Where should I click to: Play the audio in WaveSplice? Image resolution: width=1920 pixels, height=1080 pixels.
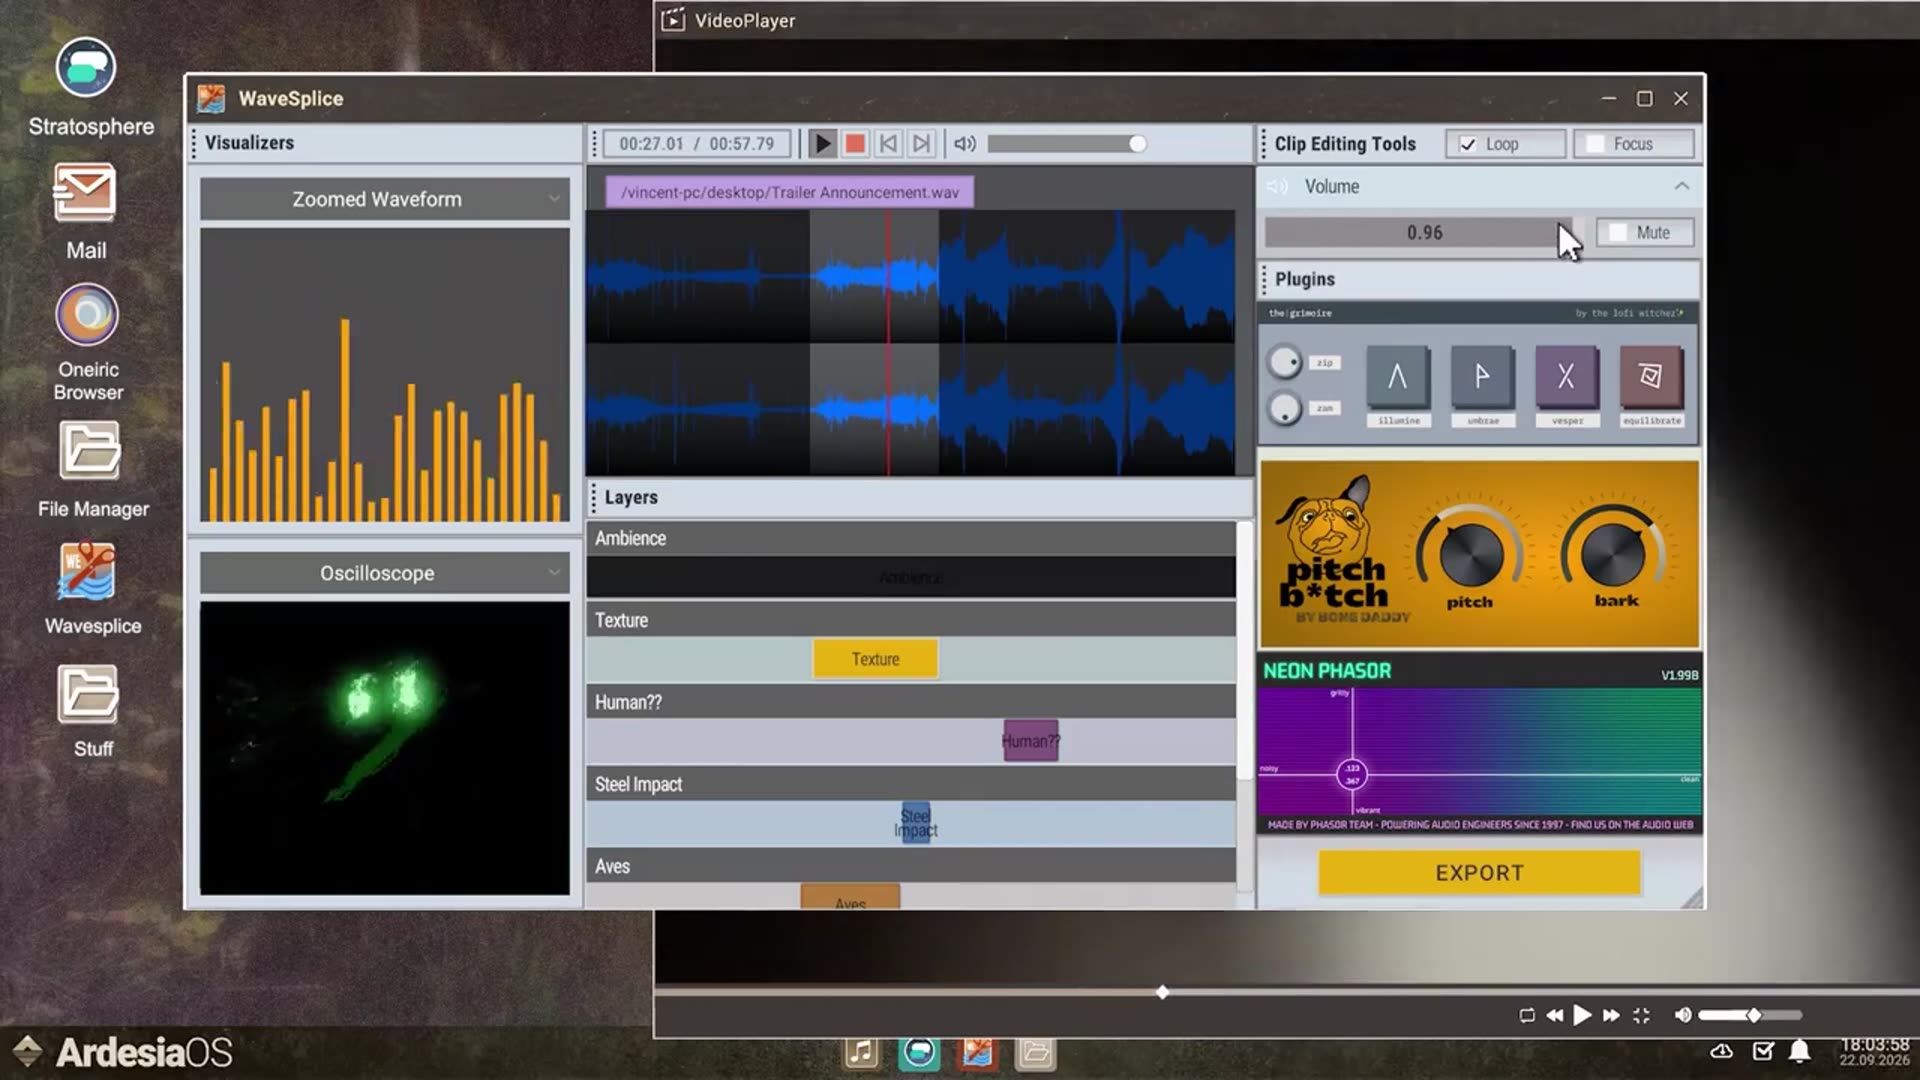[x=822, y=144]
